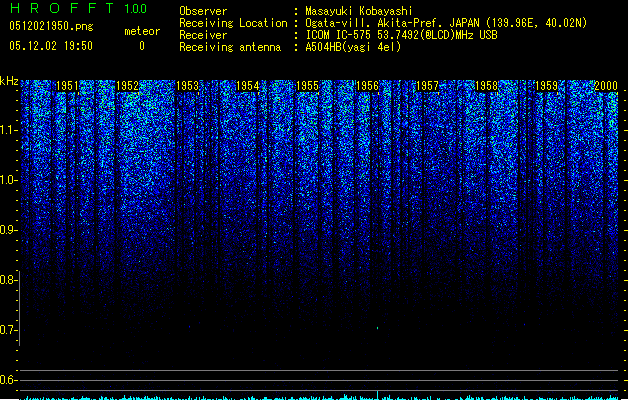
Task: Click time marker 1955
Action: click(x=307, y=86)
